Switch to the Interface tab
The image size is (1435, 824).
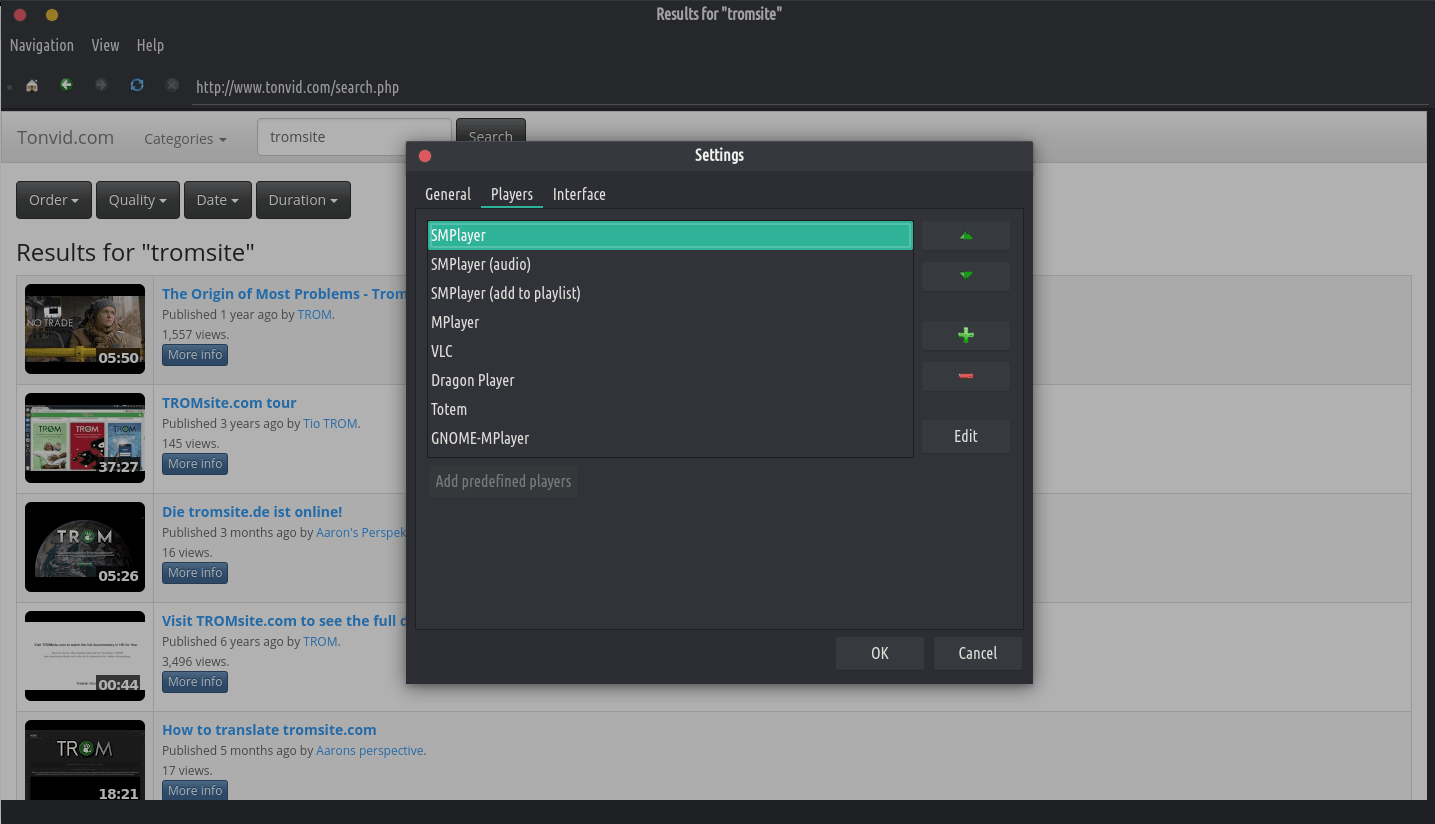(579, 194)
